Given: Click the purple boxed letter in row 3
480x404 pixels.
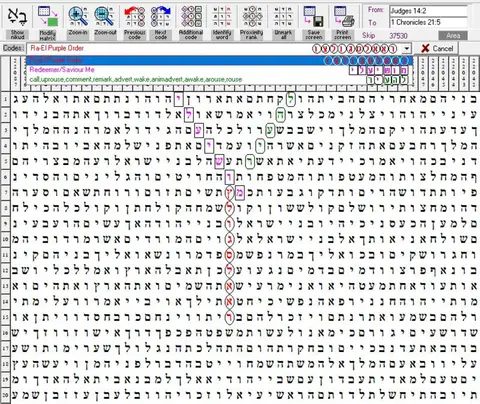Looking at the screenshot, I should point(199,130).
